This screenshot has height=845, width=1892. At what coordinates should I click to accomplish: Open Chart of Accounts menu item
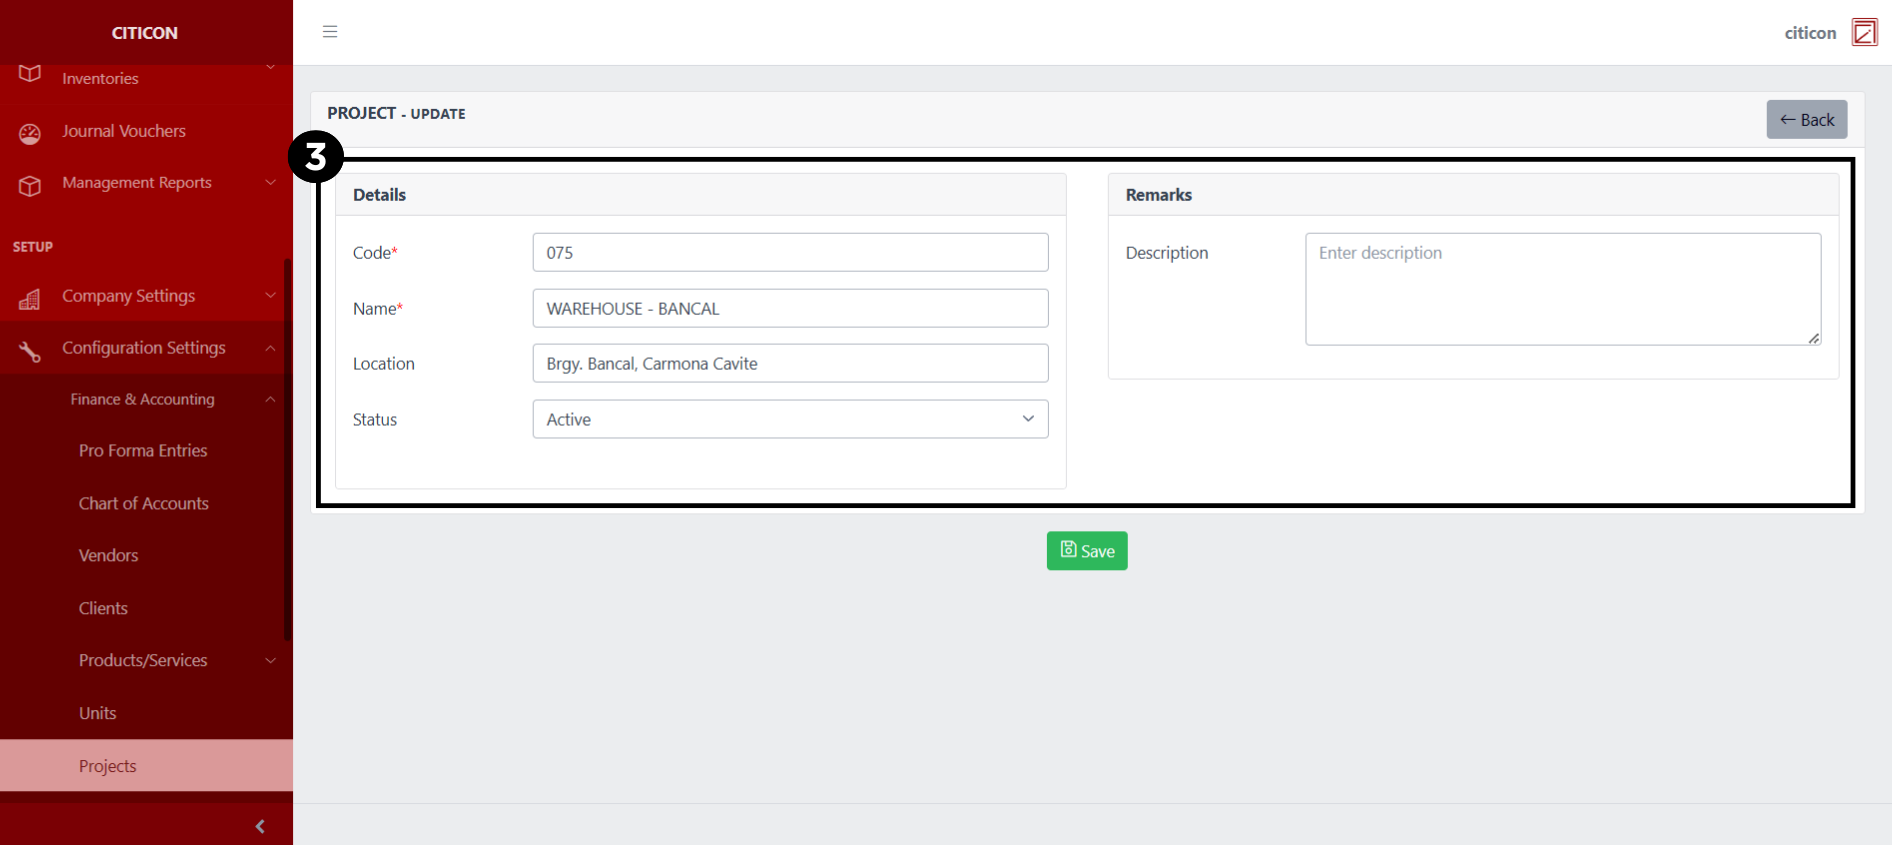[144, 503]
